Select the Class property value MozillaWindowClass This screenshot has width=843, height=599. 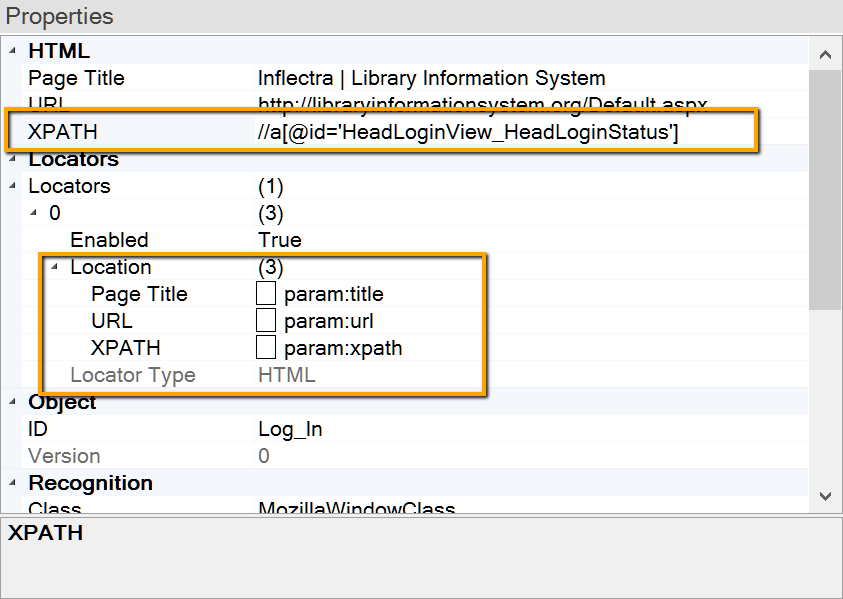coord(356,509)
